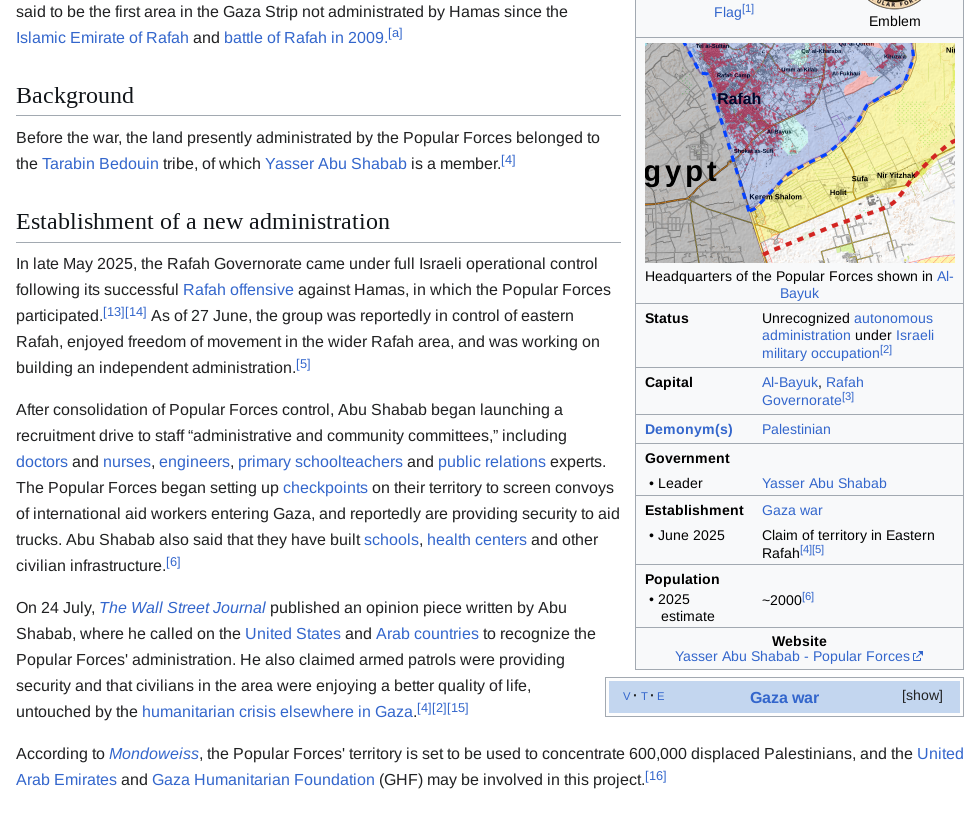Jump to citation [16] footnote
The height and width of the screenshot is (814, 972).
click(655, 777)
